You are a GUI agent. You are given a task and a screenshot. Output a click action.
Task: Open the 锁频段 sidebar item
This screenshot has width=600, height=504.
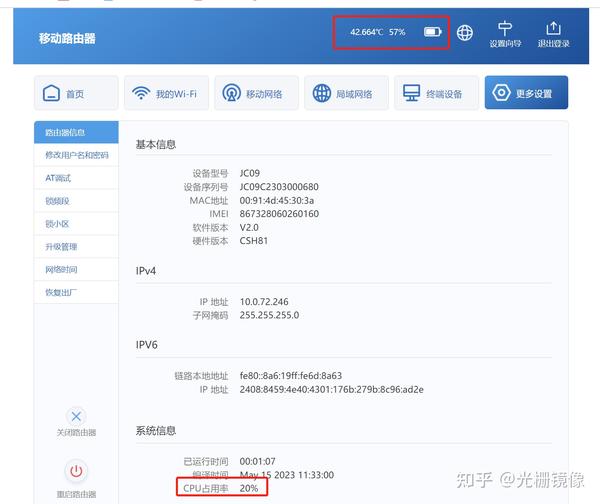[x=76, y=201]
